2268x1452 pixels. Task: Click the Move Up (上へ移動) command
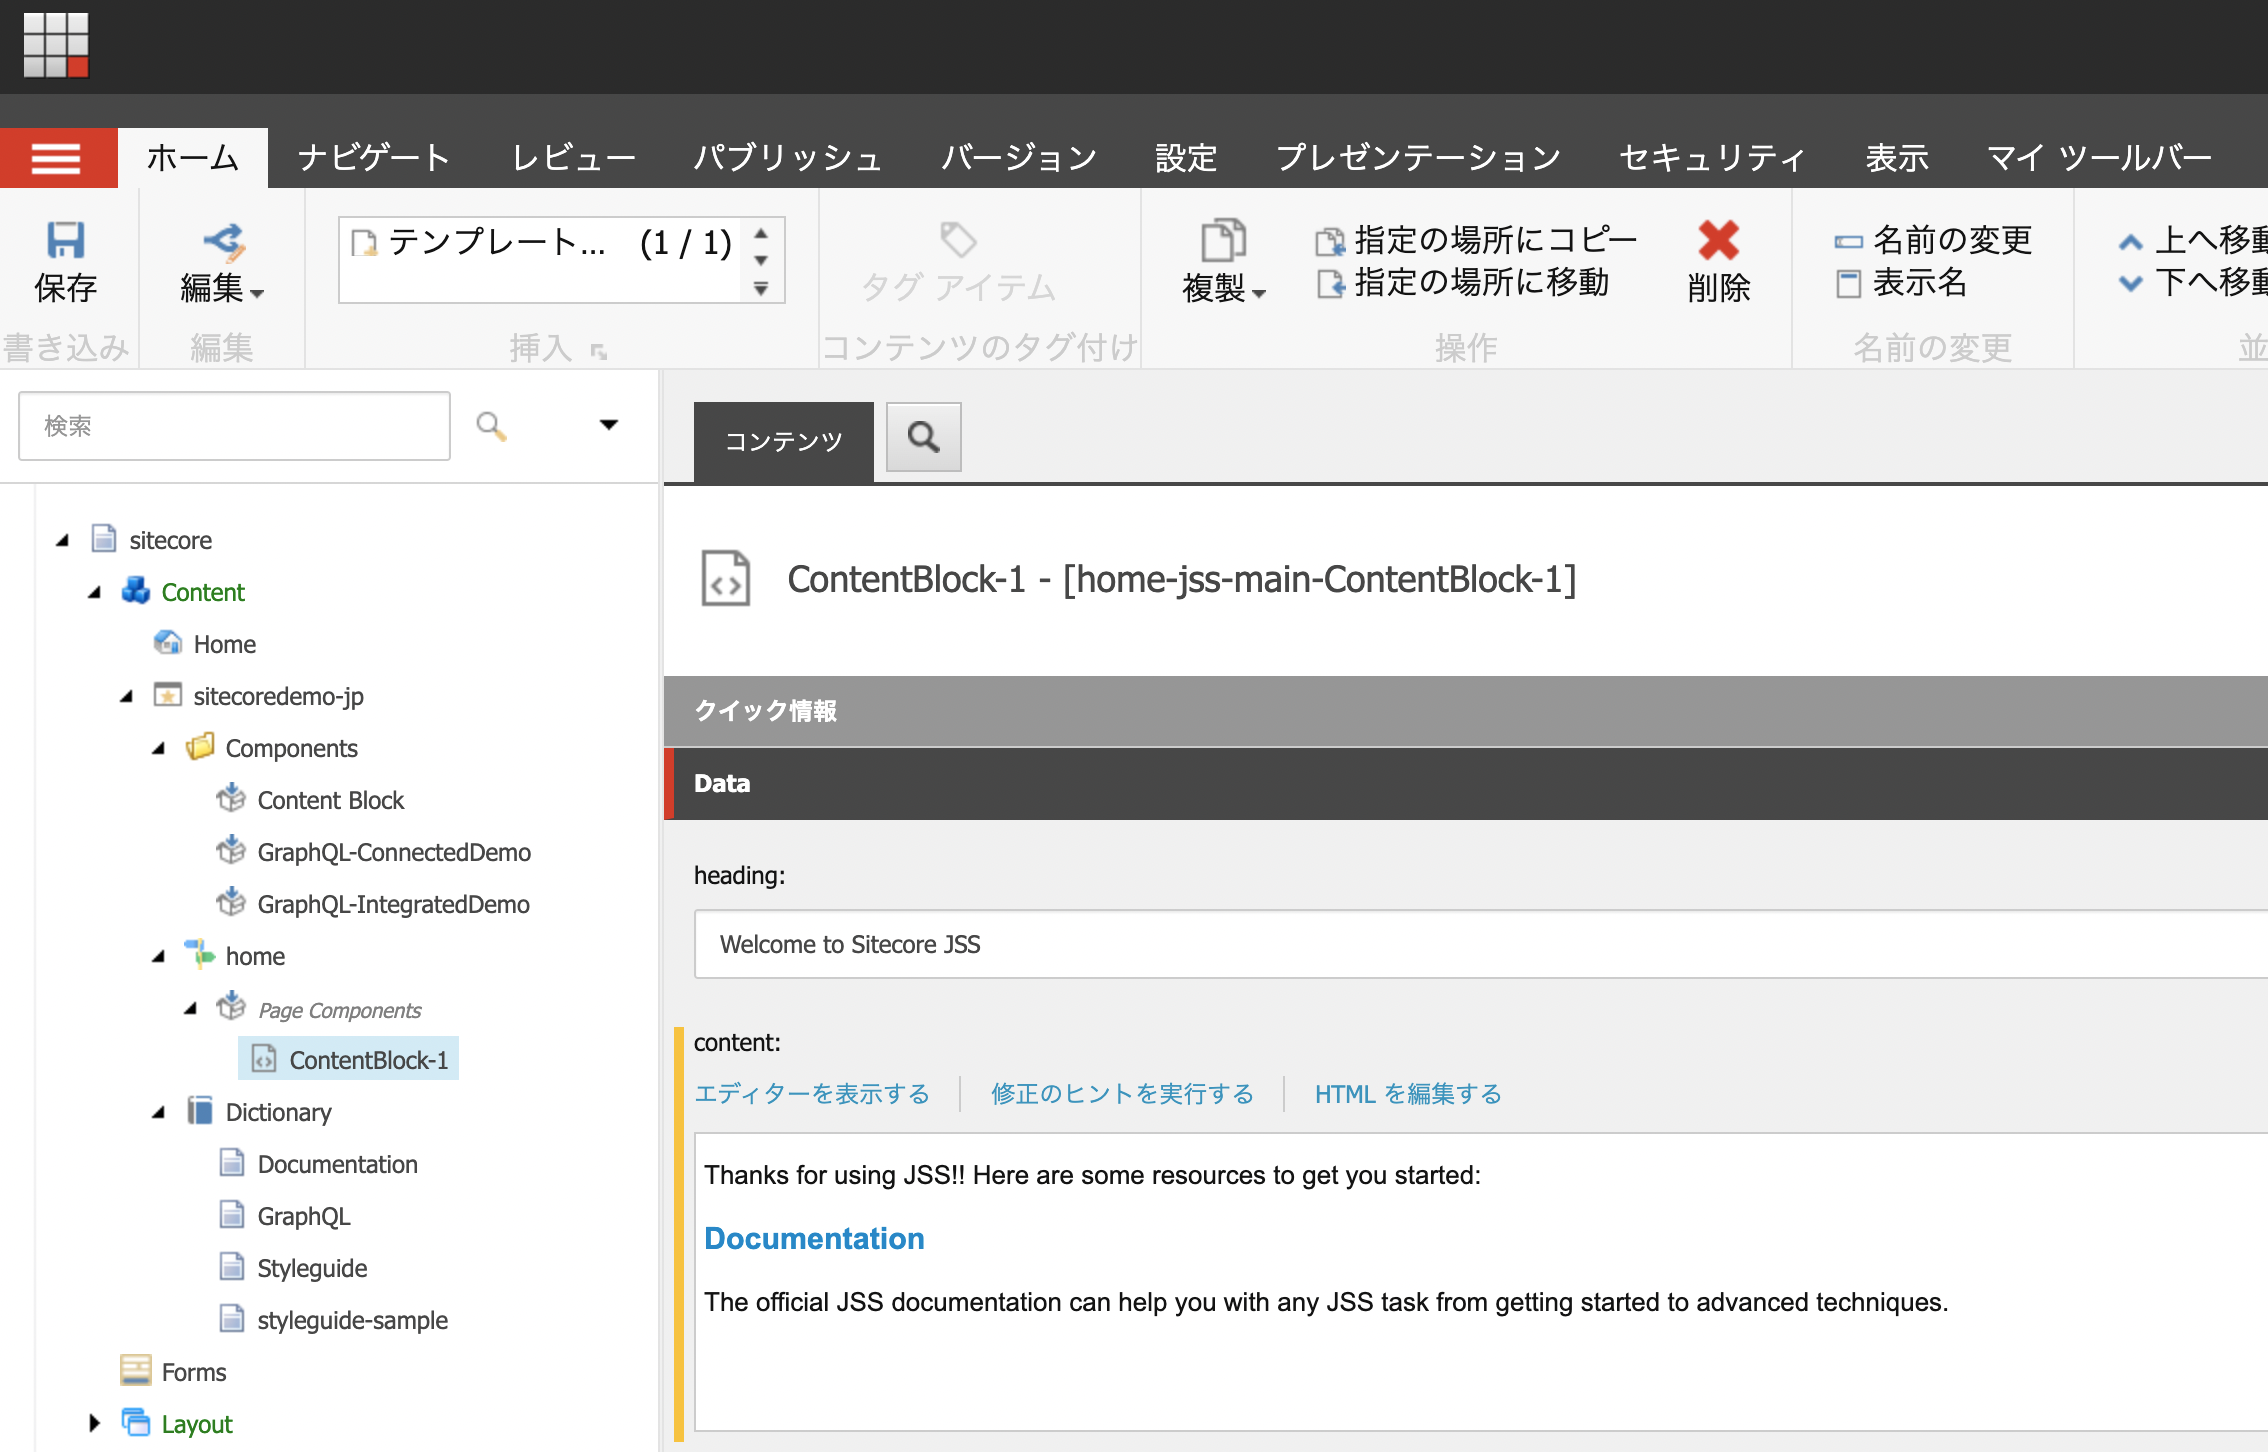tap(2192, 240)
